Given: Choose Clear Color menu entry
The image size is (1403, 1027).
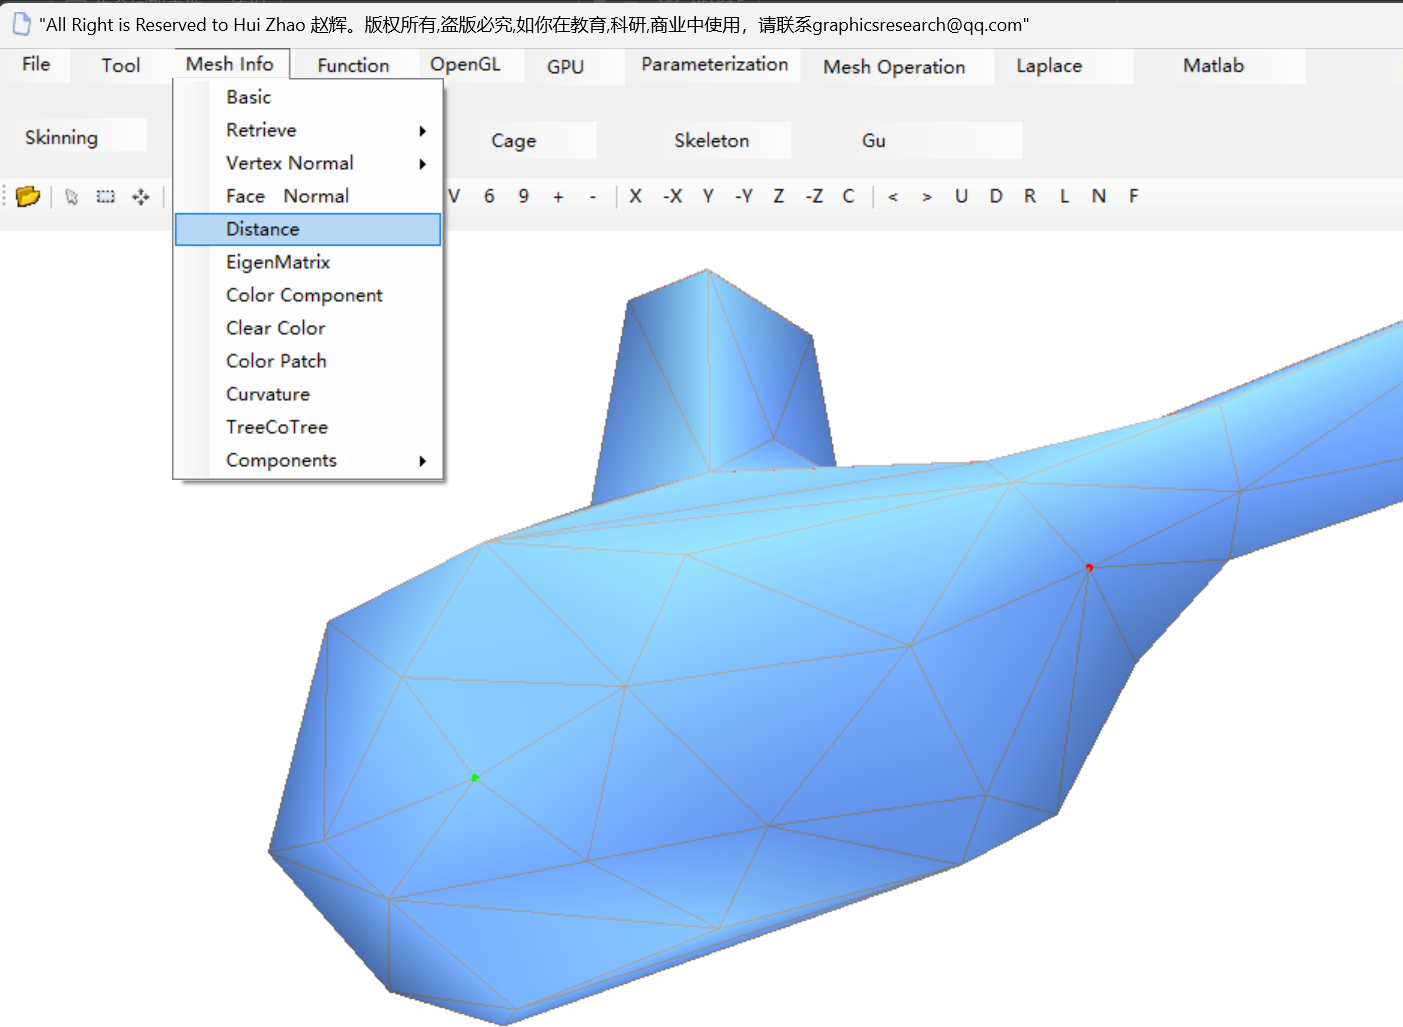Looking at the screenshot, I should 308,328.
